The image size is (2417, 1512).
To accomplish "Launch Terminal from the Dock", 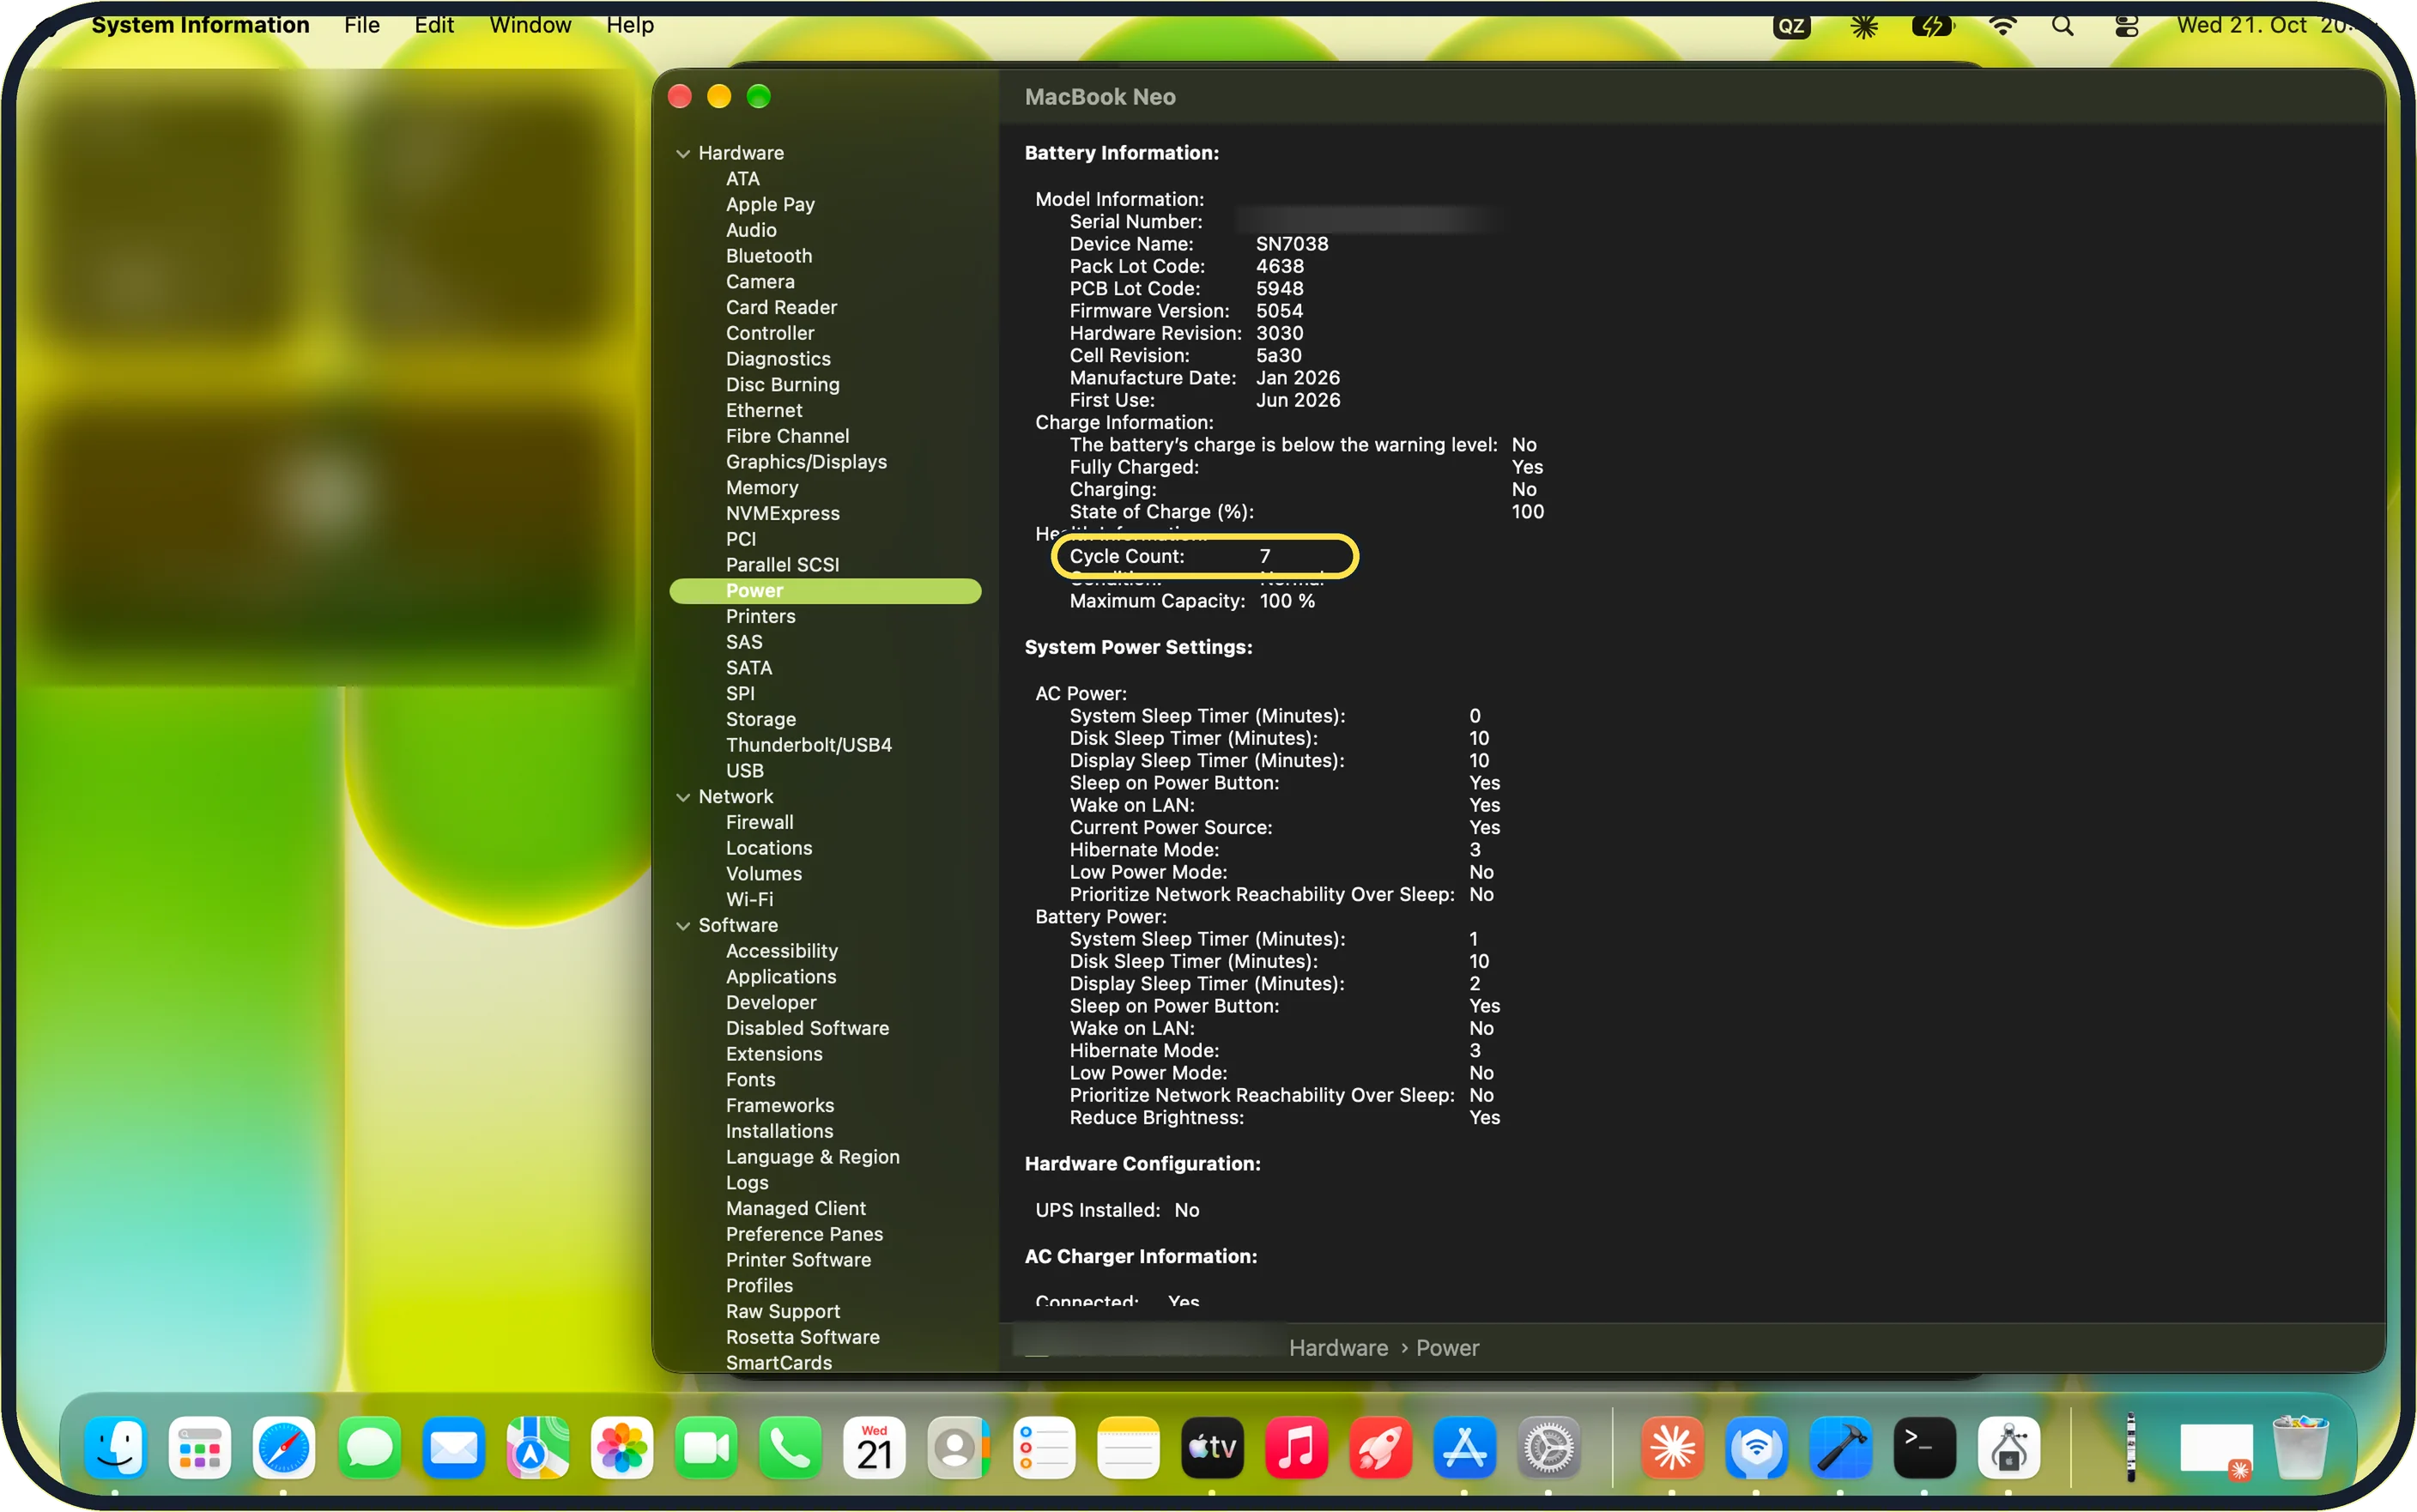I will (x=1924, y=1447).
